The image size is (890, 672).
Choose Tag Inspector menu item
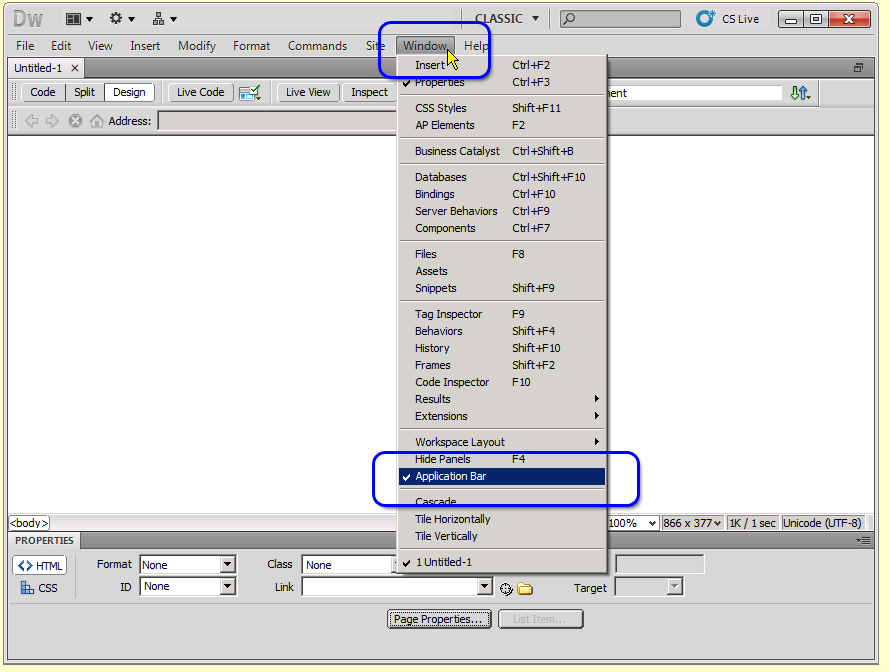point(502,314)
